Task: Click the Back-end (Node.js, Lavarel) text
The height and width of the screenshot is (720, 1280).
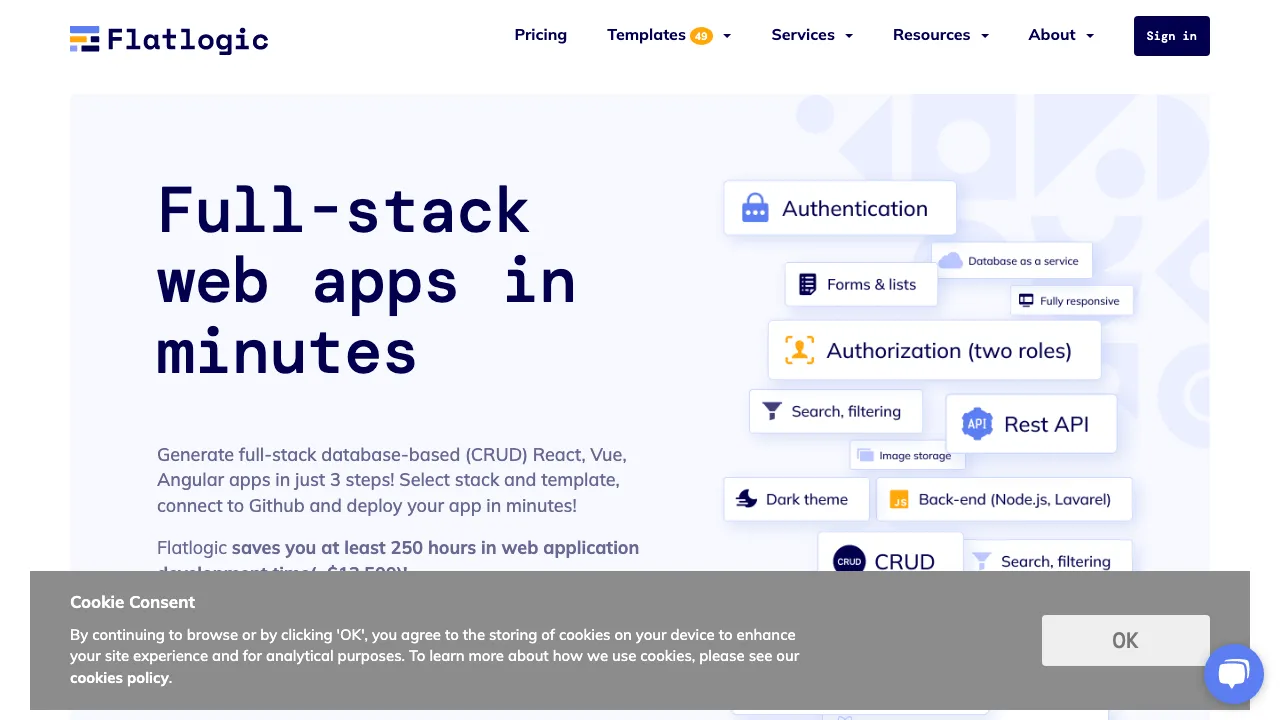Action: 1015,499
